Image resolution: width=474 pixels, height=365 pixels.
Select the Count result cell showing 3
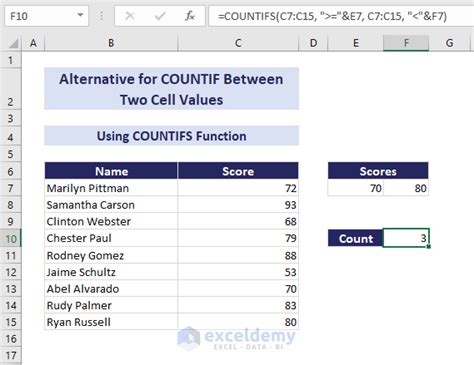pyautogui.click(x=406, y=238)
